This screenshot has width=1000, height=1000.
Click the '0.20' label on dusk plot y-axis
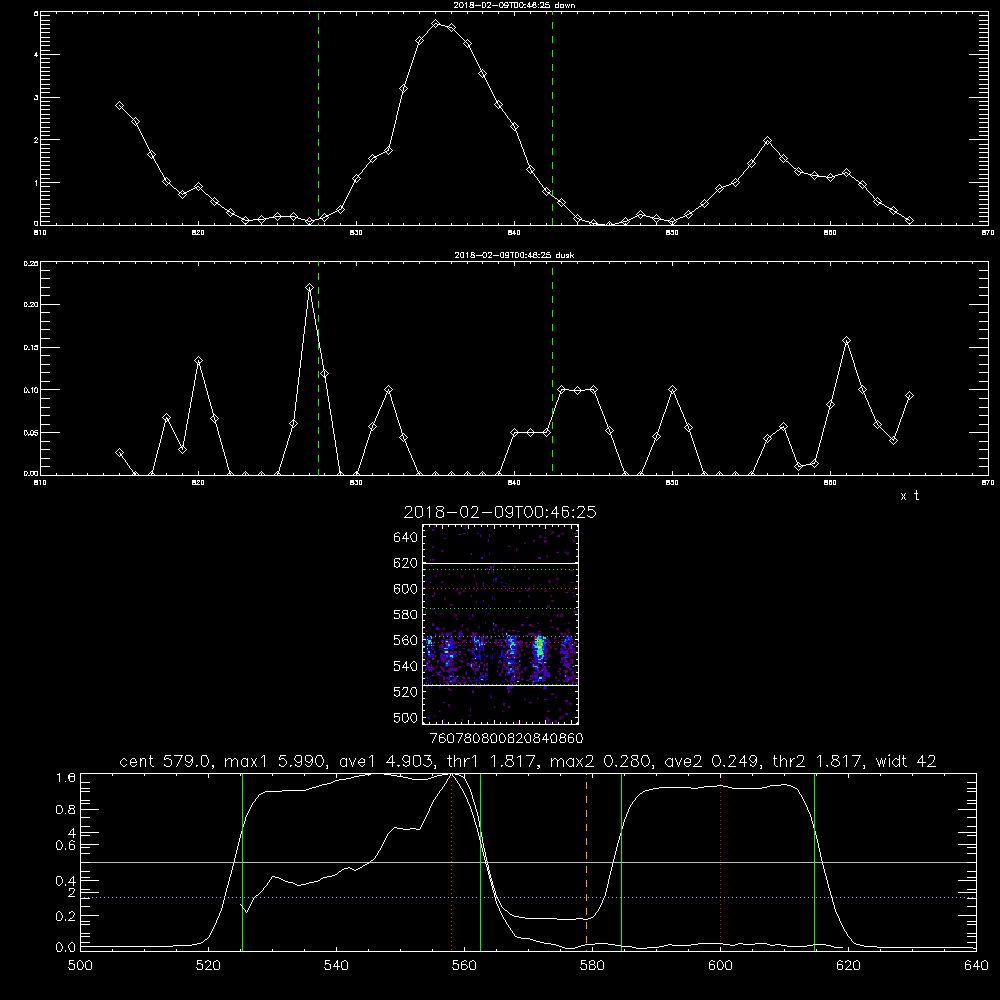(x=31, y=305)
